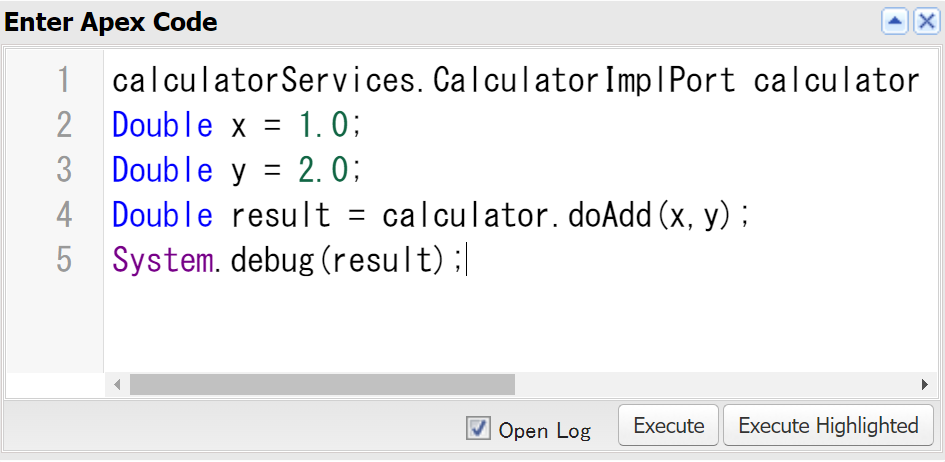Place cursor on the value 2.0
Viewport: 945px width, 462px height.
click(324, 170)
